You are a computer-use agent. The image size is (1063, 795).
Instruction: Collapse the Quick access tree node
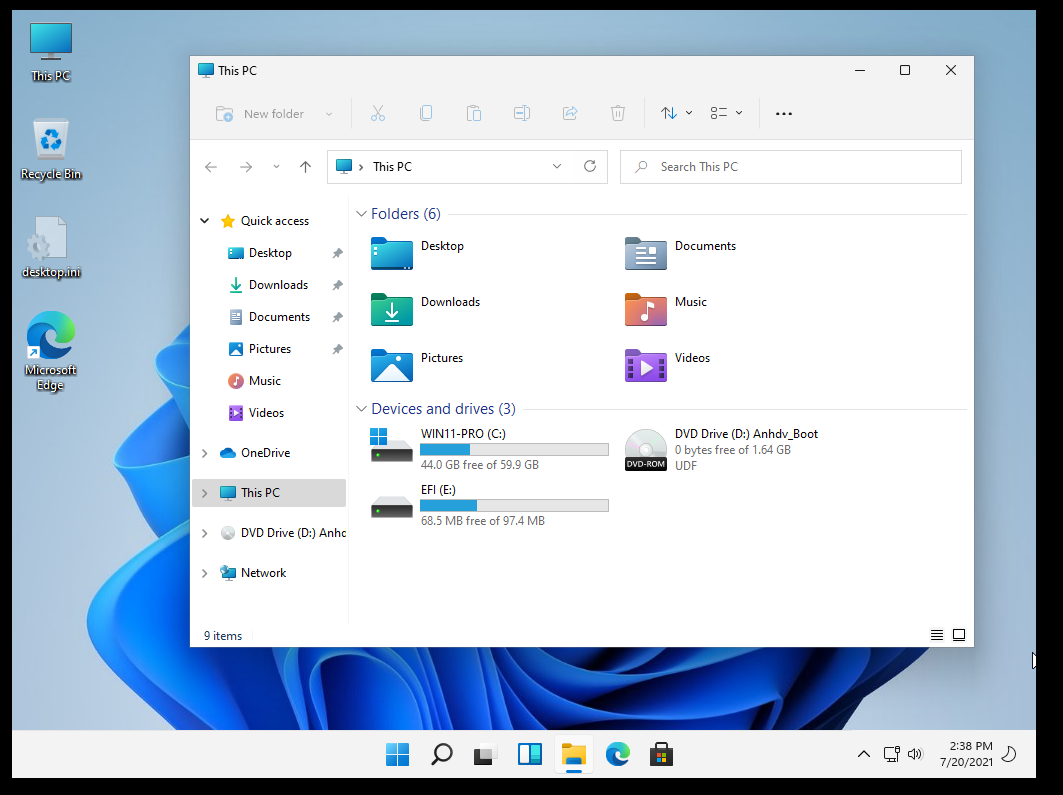(205, 221)
